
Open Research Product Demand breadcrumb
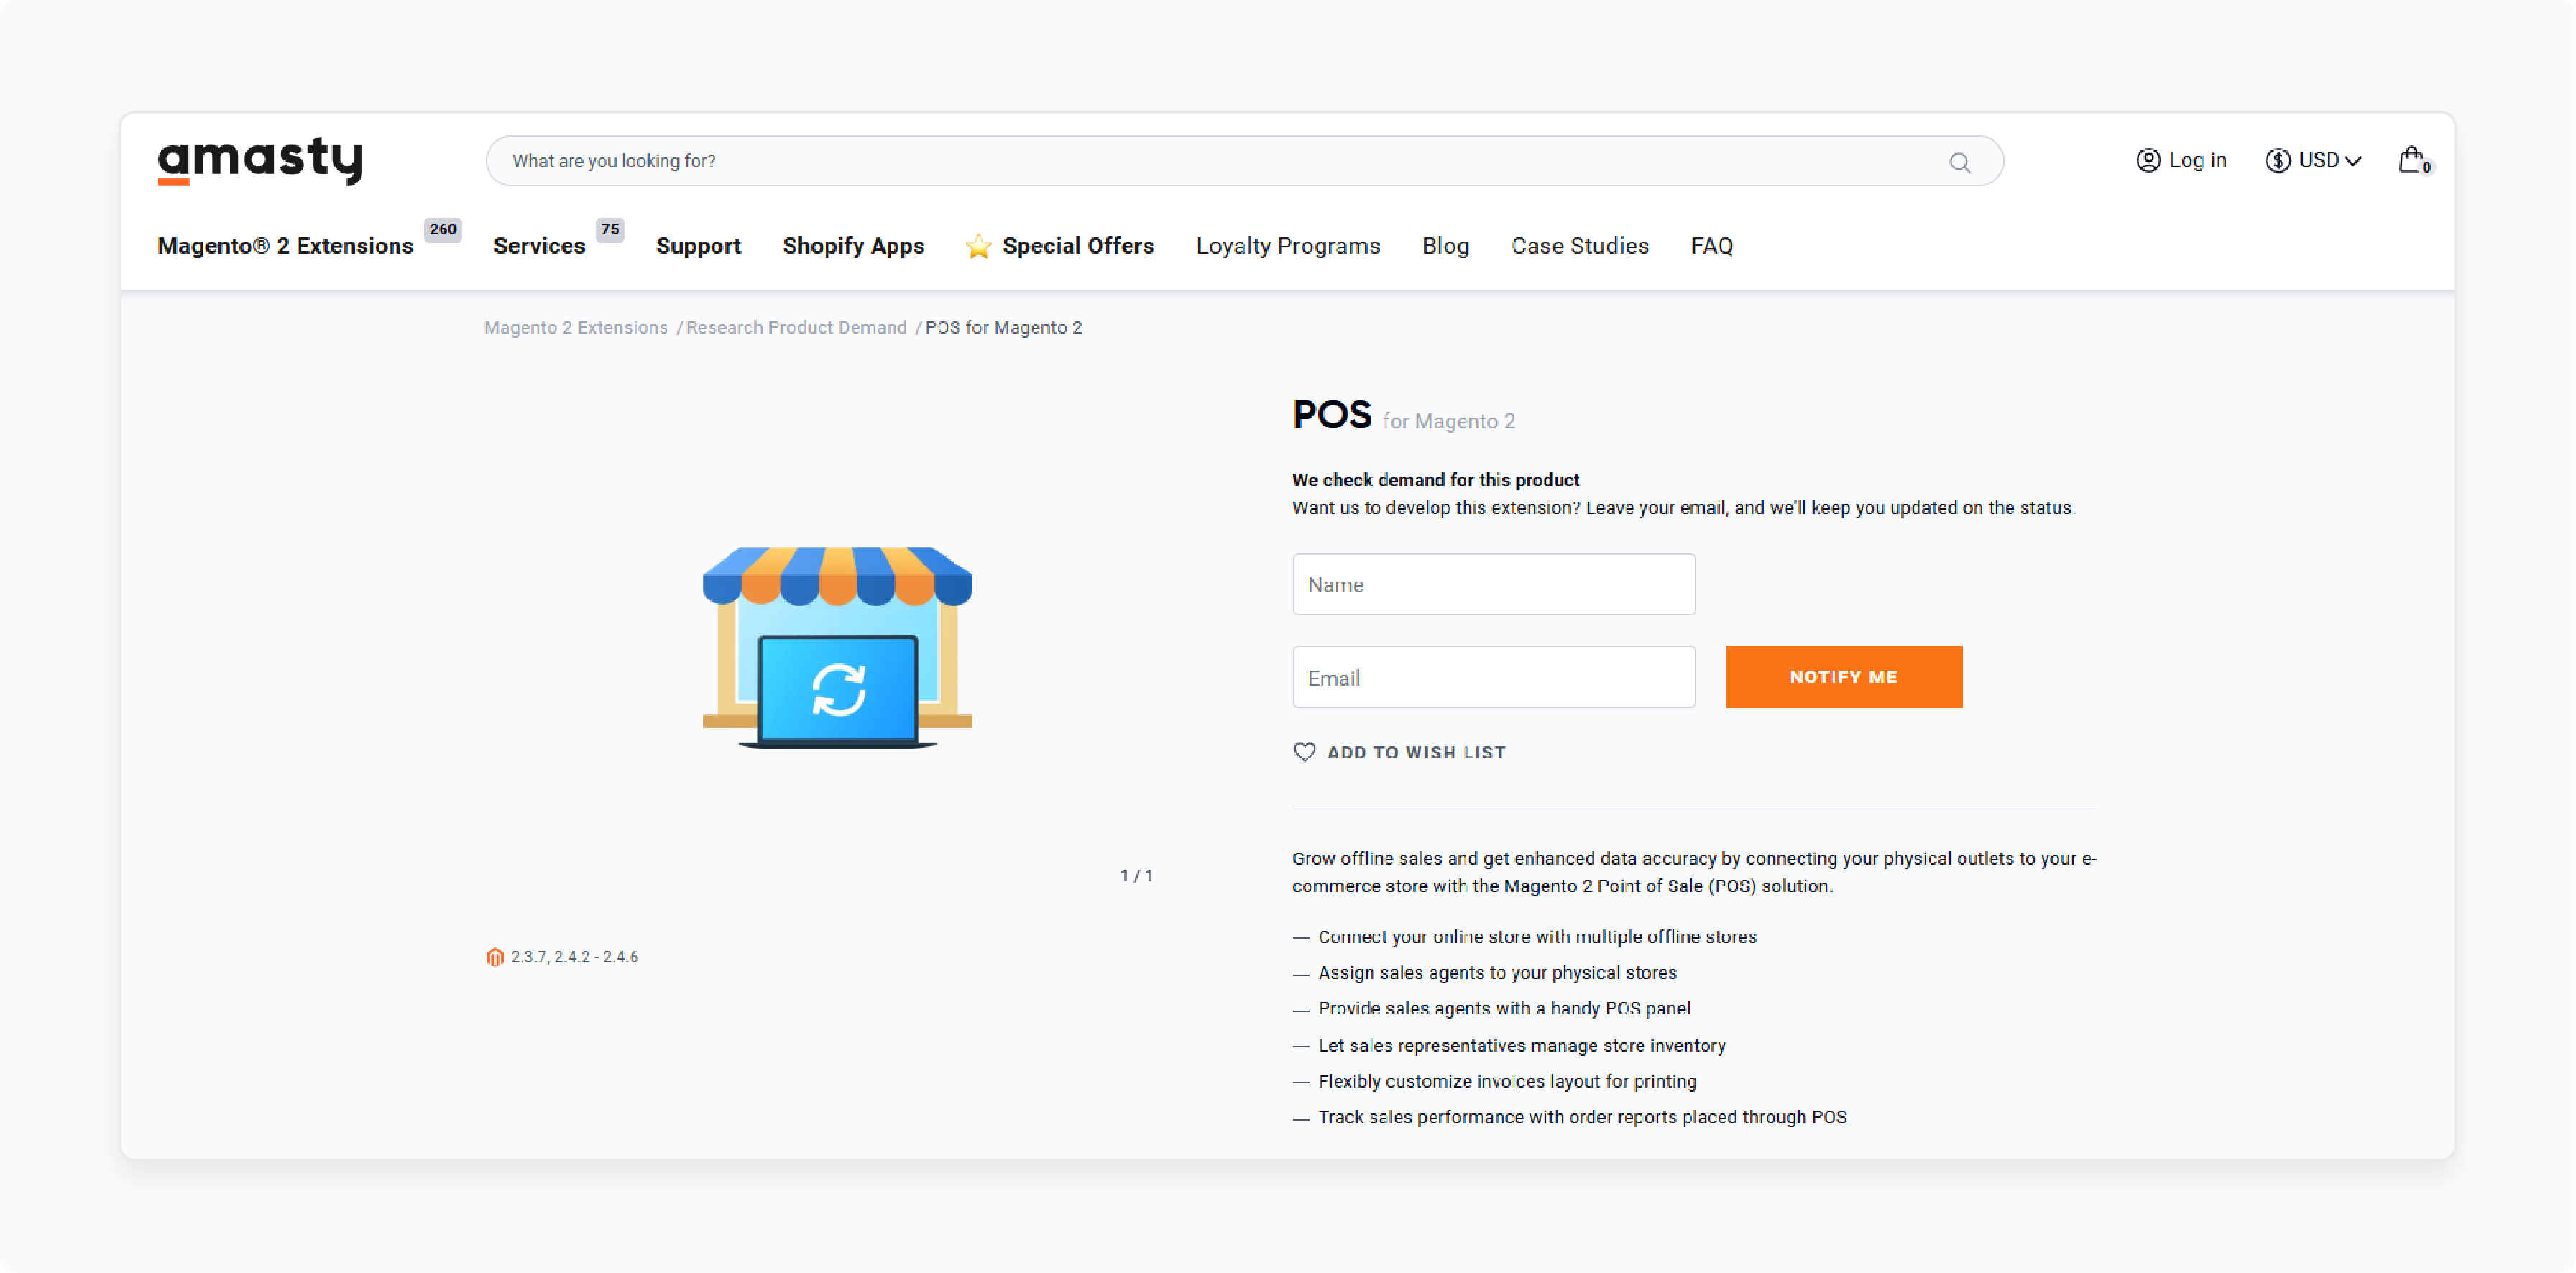tap(796, 328)
